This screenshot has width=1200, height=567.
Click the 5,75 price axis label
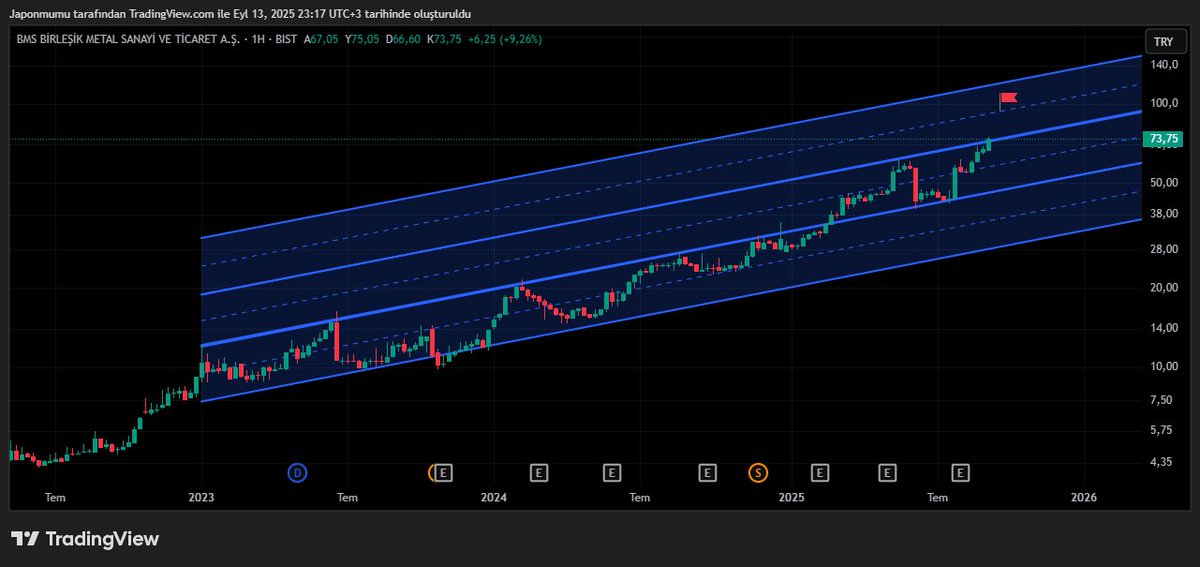coord(1161,430)
